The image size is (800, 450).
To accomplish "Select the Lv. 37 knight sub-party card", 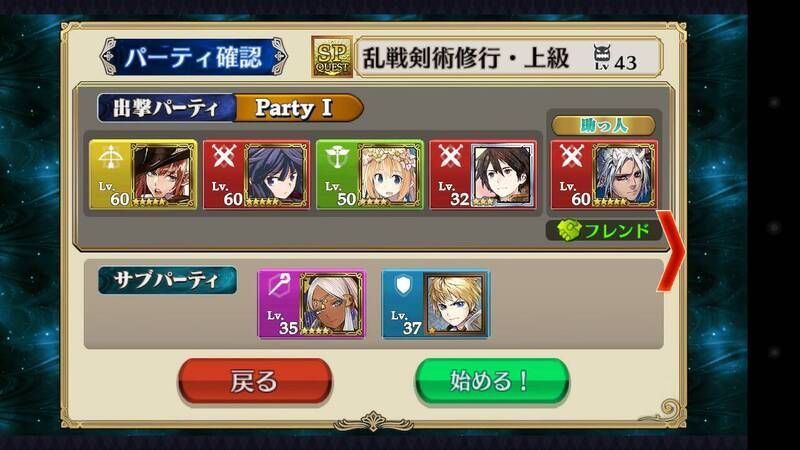I will [436, 305].
